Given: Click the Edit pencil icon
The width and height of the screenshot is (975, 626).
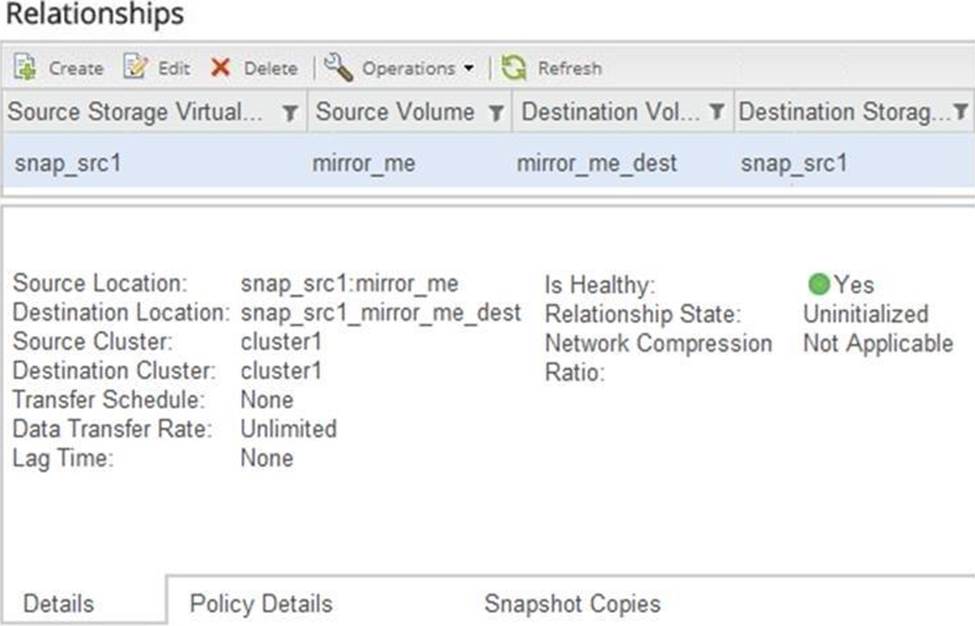Looking at the screenshot, I should click(x=135, y=68).
